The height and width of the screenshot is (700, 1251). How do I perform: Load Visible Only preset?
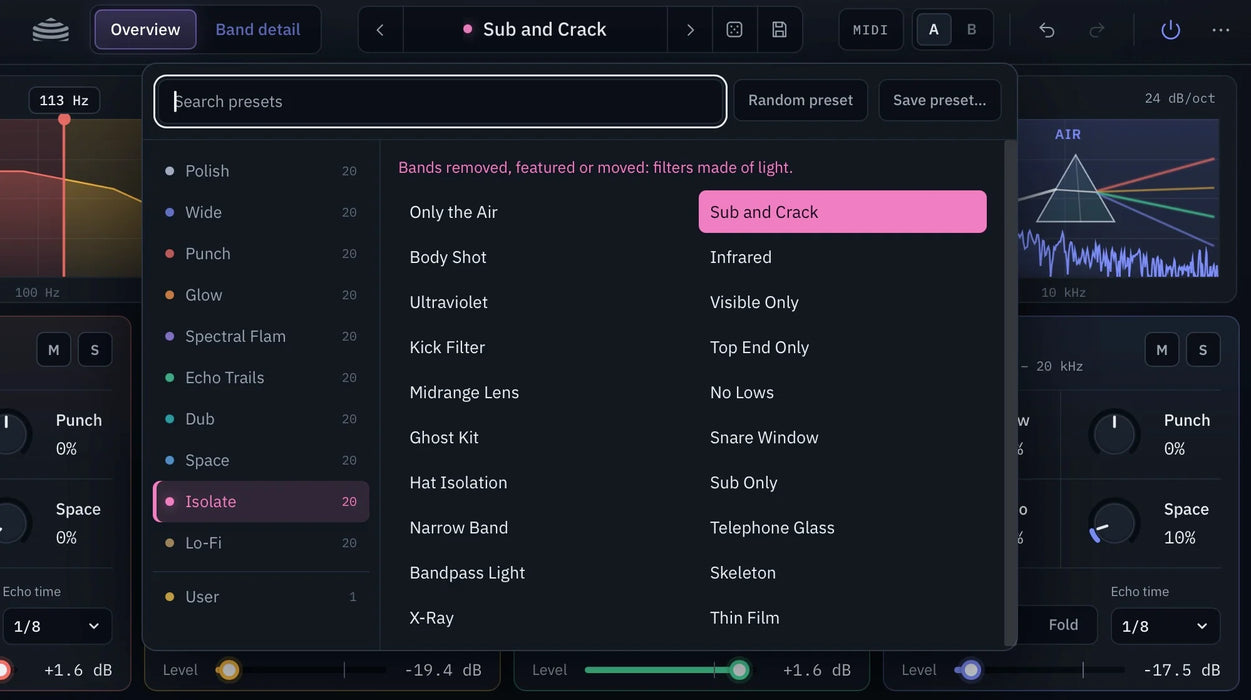click(842, 302)
